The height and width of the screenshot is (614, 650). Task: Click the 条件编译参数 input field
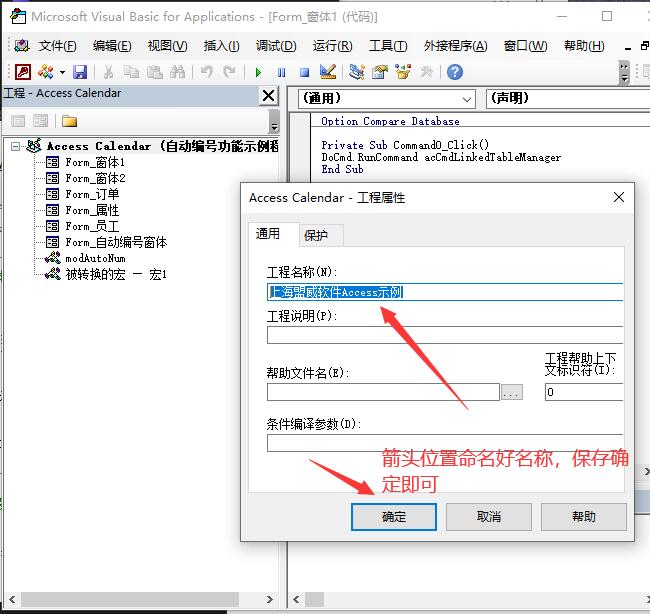445,443
